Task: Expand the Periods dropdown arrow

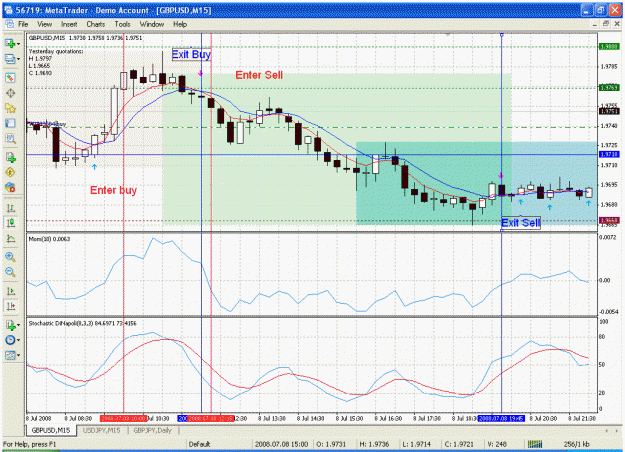Action: coord(18,340)
